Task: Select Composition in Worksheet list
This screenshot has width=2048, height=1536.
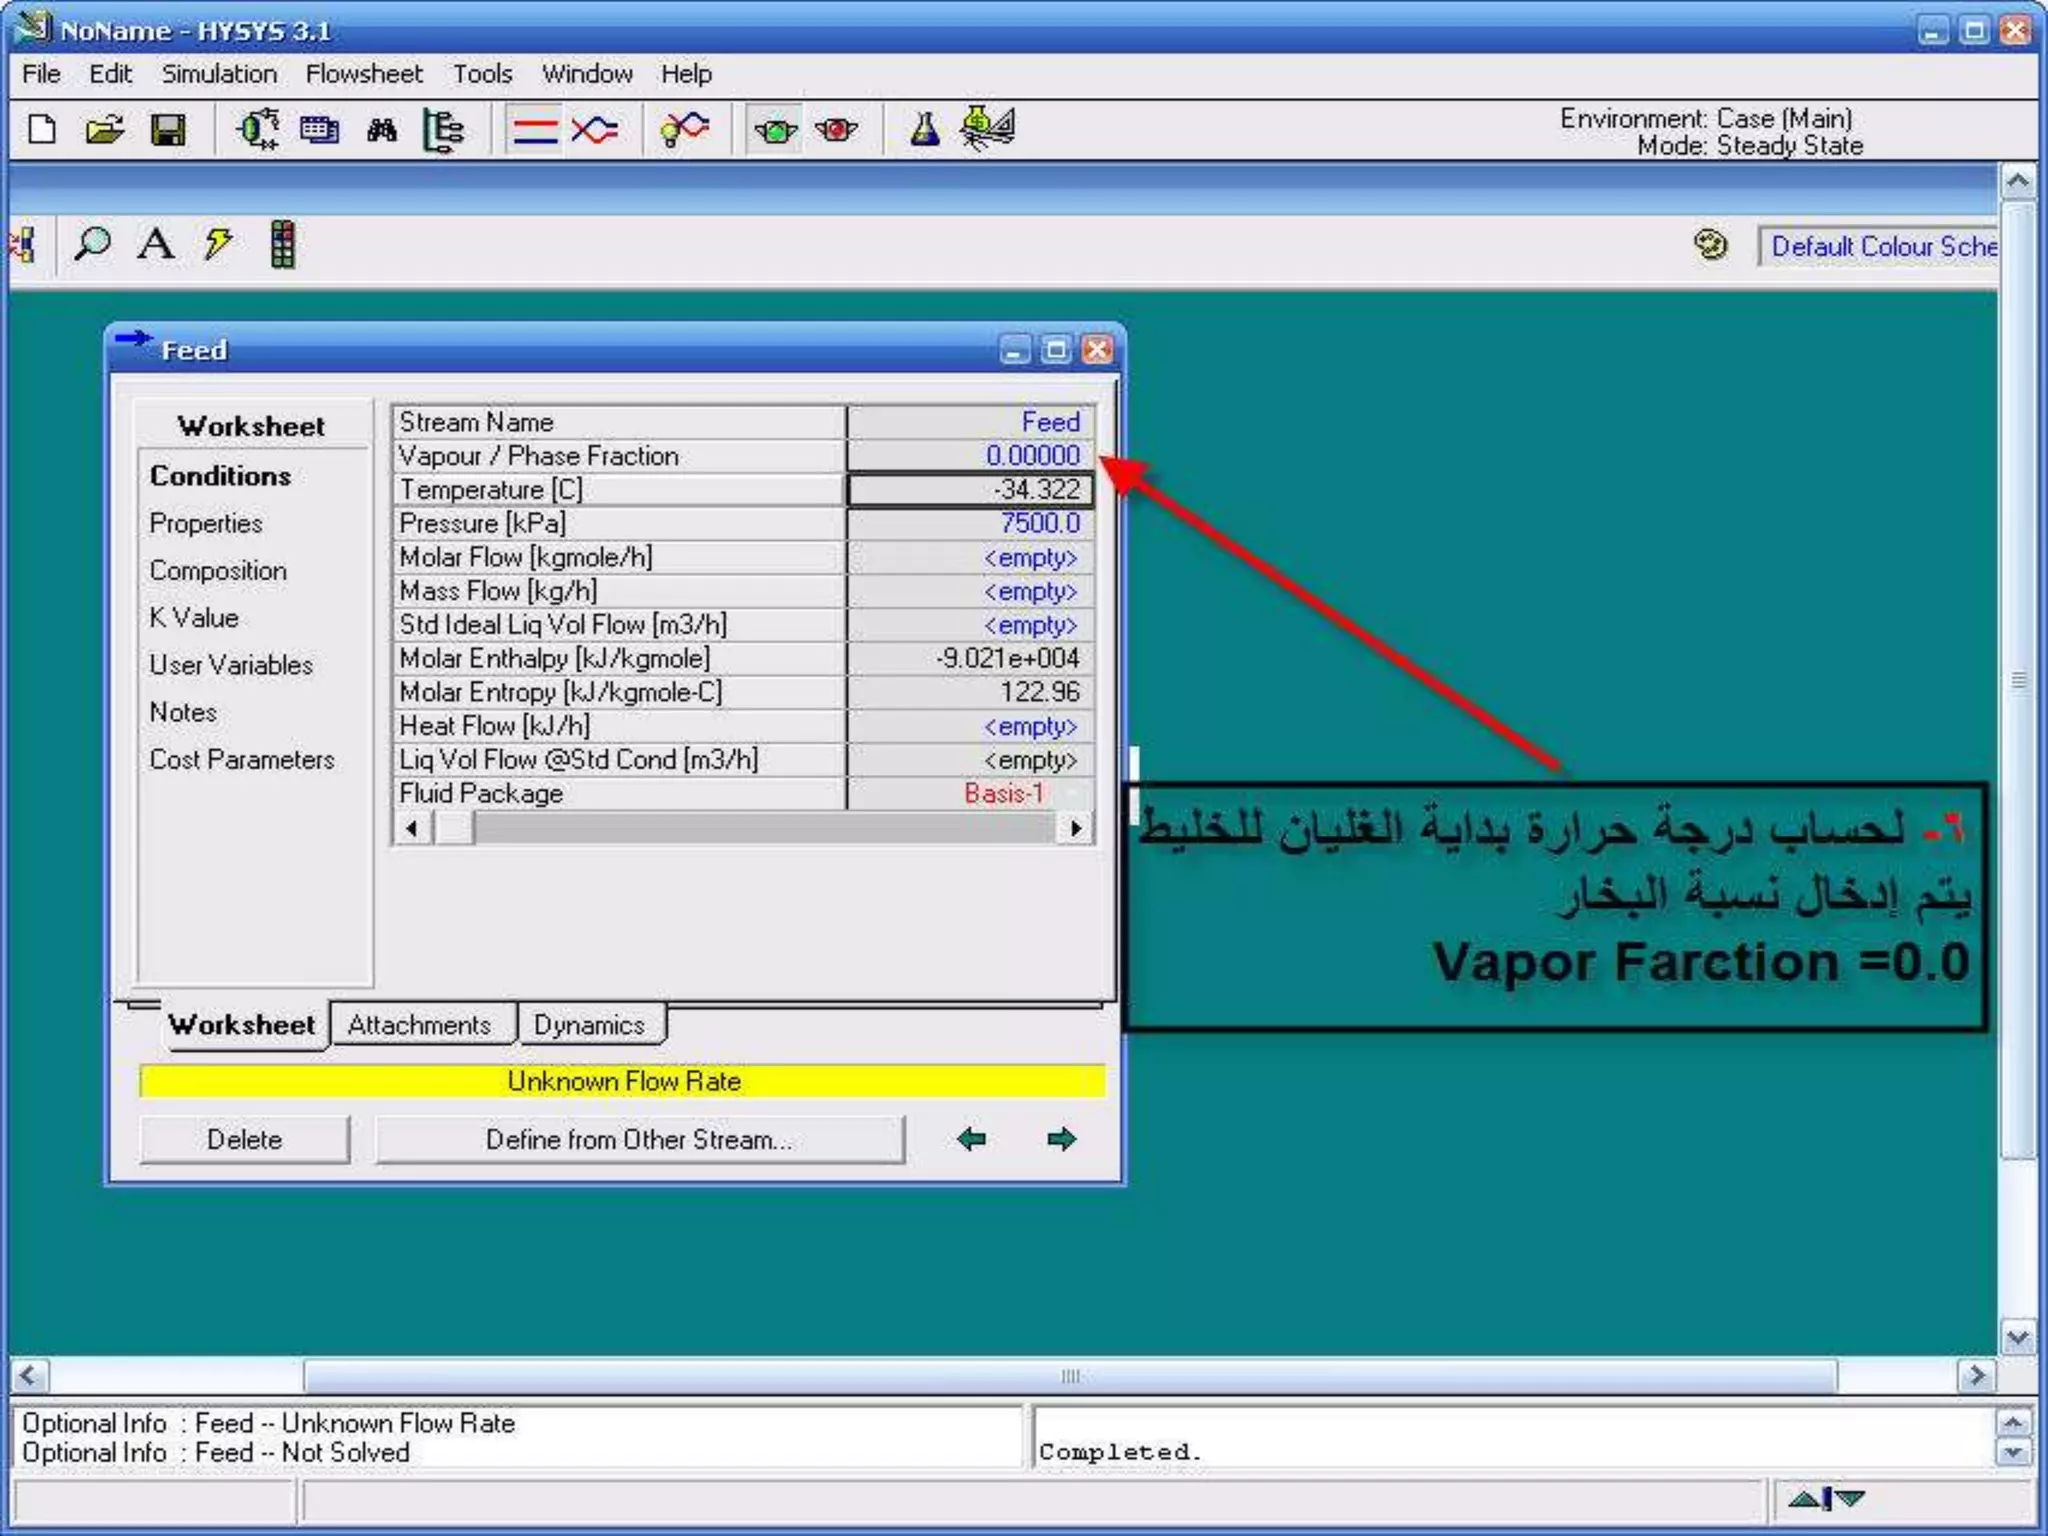Action: (218, 571)
